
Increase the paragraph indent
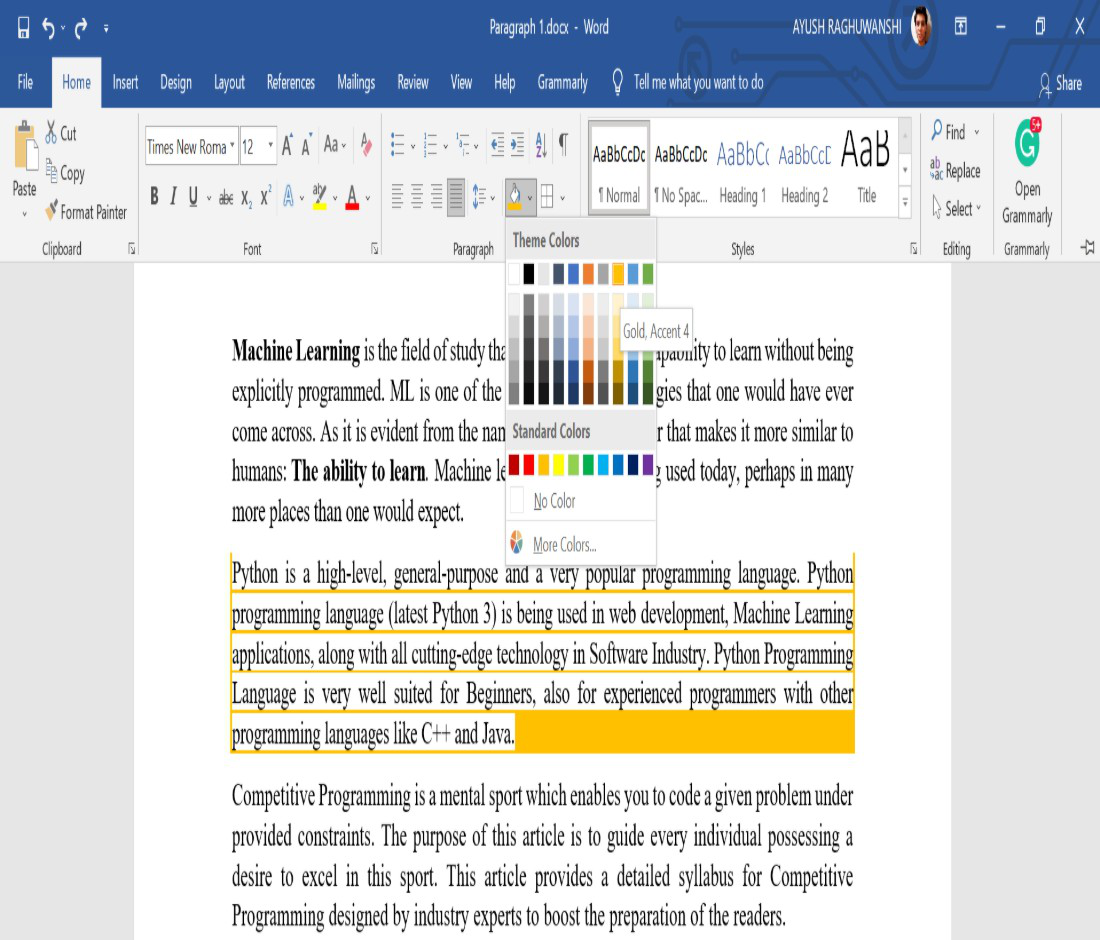517,145
